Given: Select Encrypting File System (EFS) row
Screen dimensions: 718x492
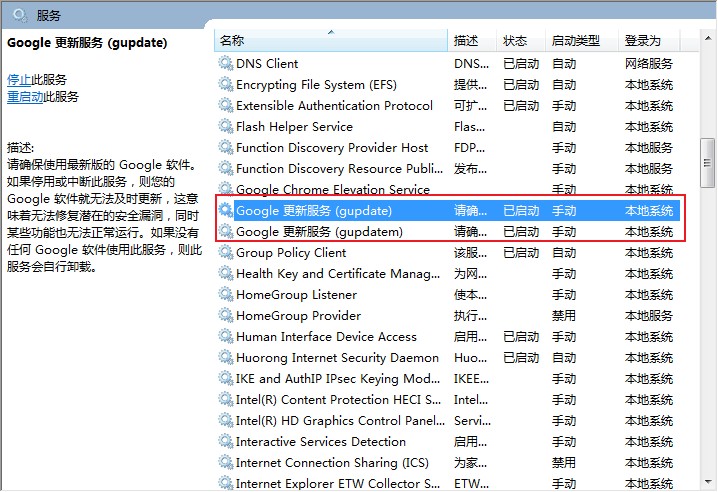Looking at the screenshot, I should [x=449, y=85].
